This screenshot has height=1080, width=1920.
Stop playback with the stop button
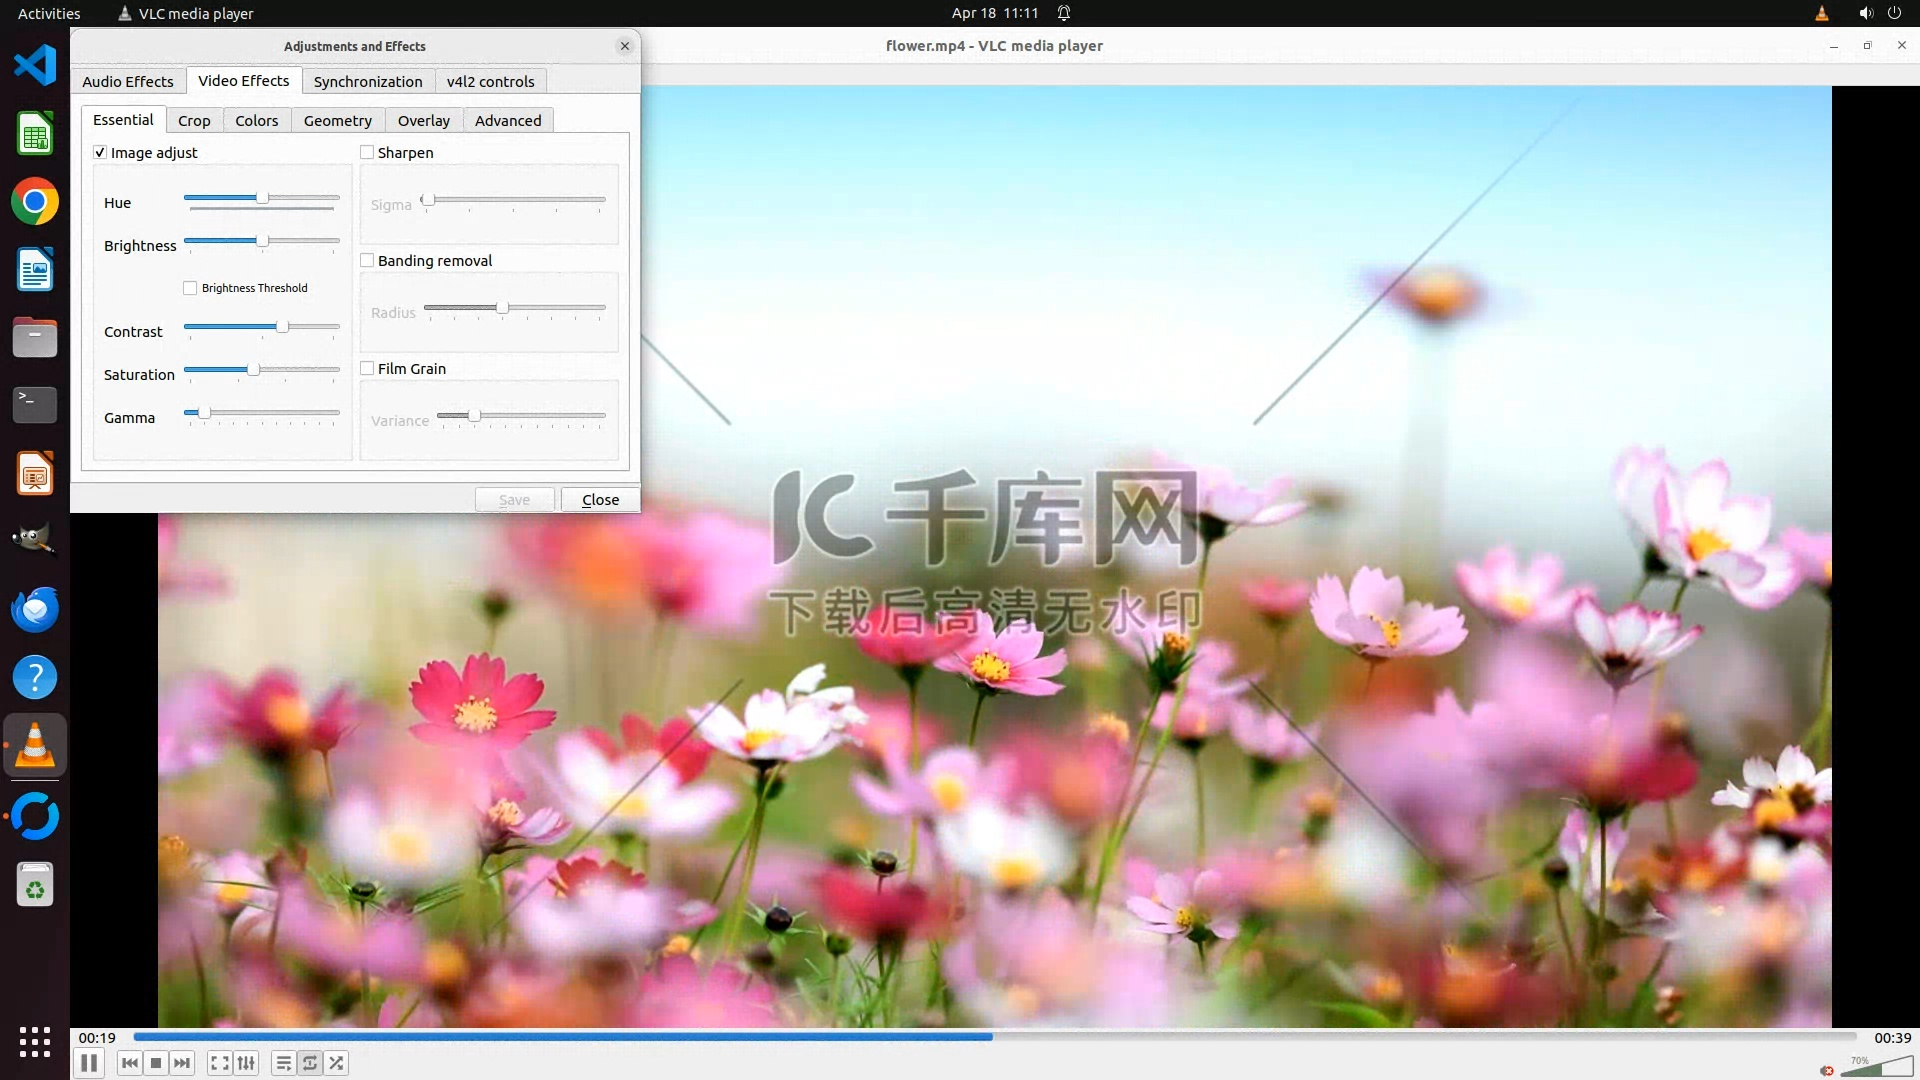[x=156, y=1063]
